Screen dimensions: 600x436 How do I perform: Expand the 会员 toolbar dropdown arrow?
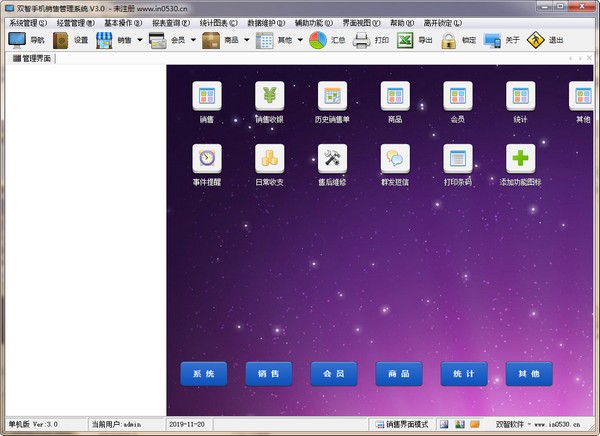click(193, 41)
